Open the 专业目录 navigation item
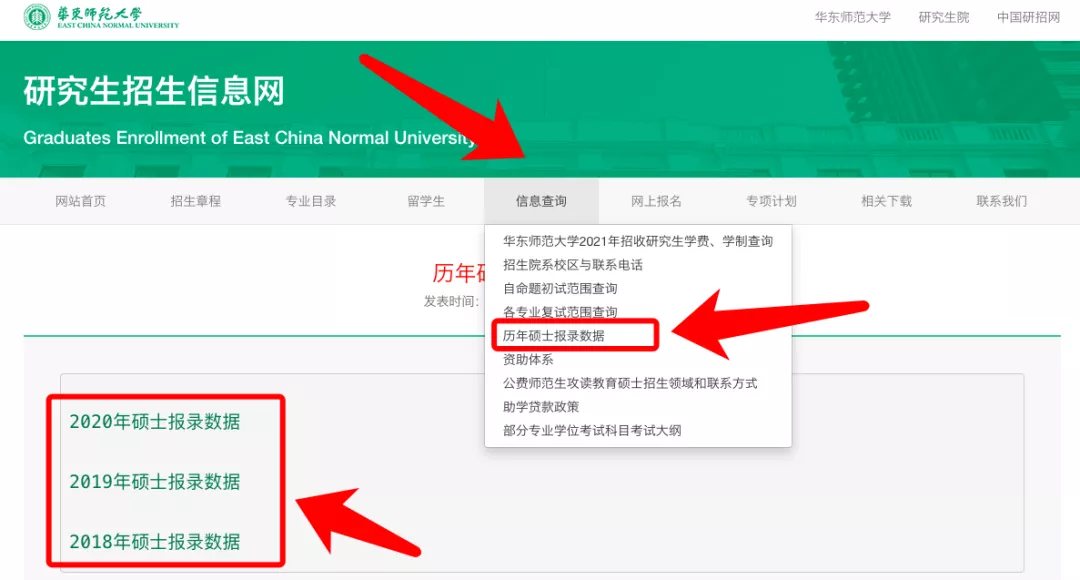Image resolution: width=1080 pixels, height=580 pixels. coord(310,200)
